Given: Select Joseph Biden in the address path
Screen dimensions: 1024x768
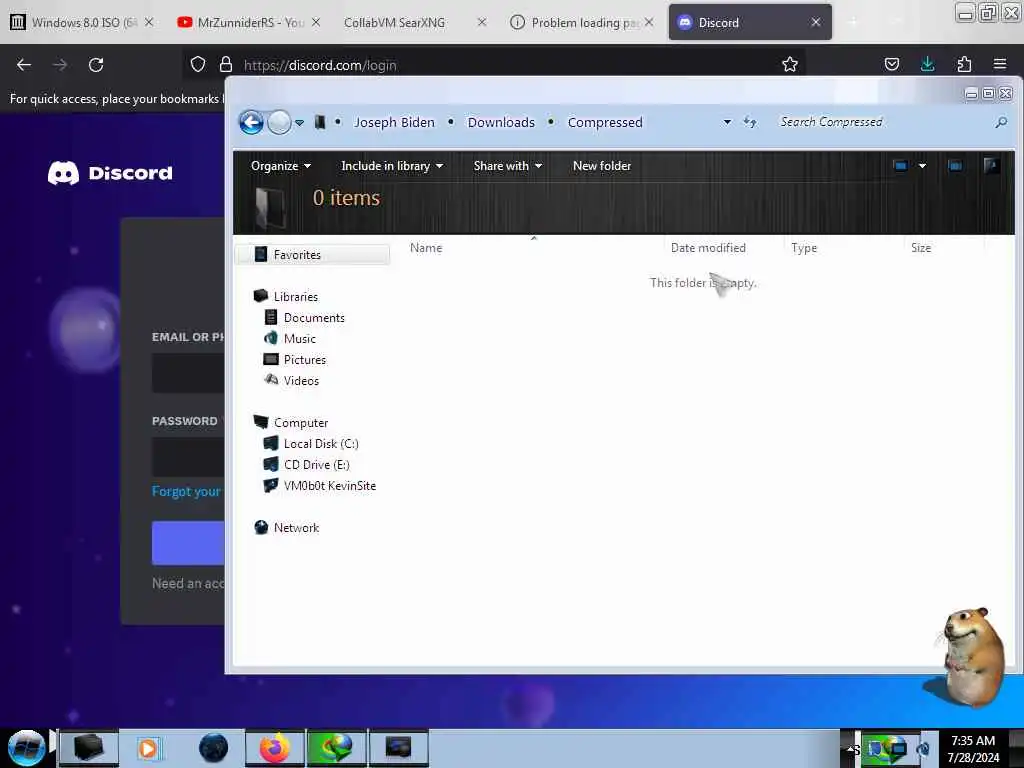Looking at the screenshot, I should (x=394, y=122).
